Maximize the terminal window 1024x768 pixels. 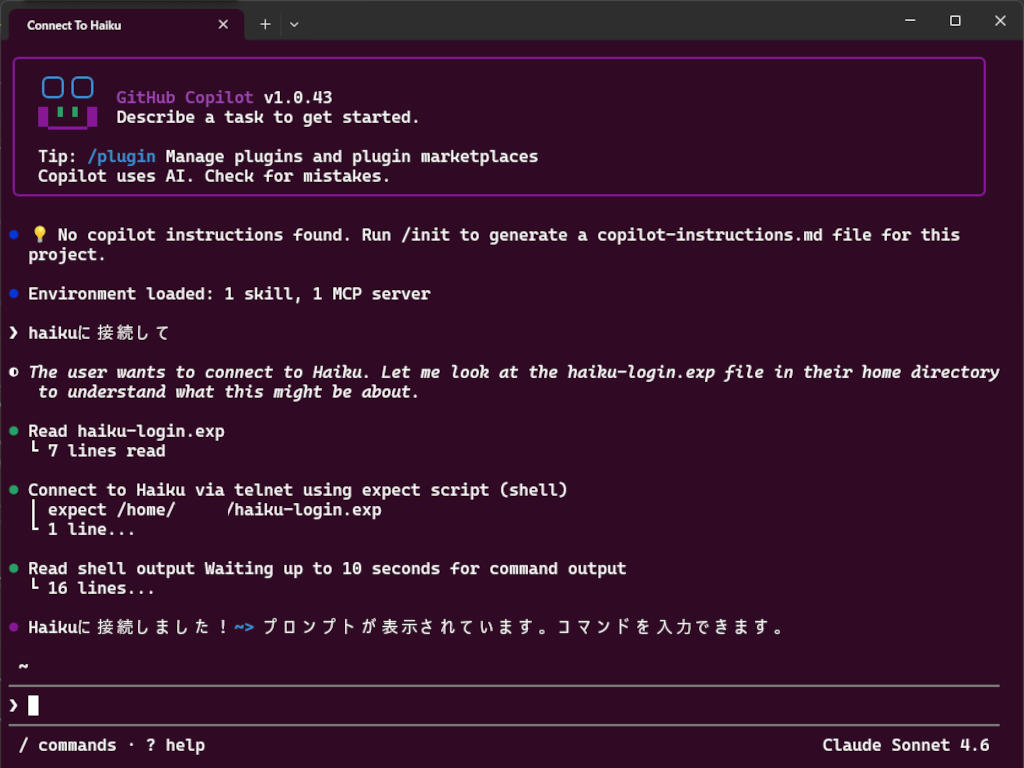point(955,21)
